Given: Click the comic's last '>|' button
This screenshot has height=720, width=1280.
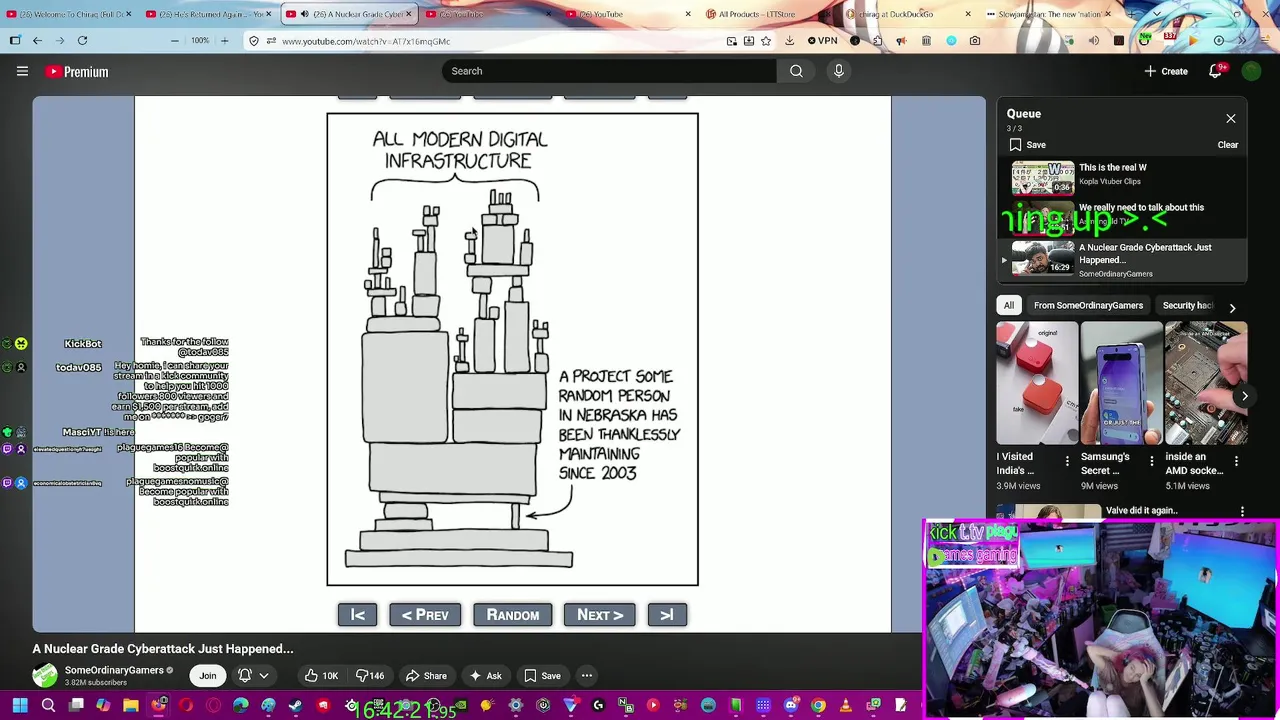Looking at the screenshot, I should coord(667,615).
